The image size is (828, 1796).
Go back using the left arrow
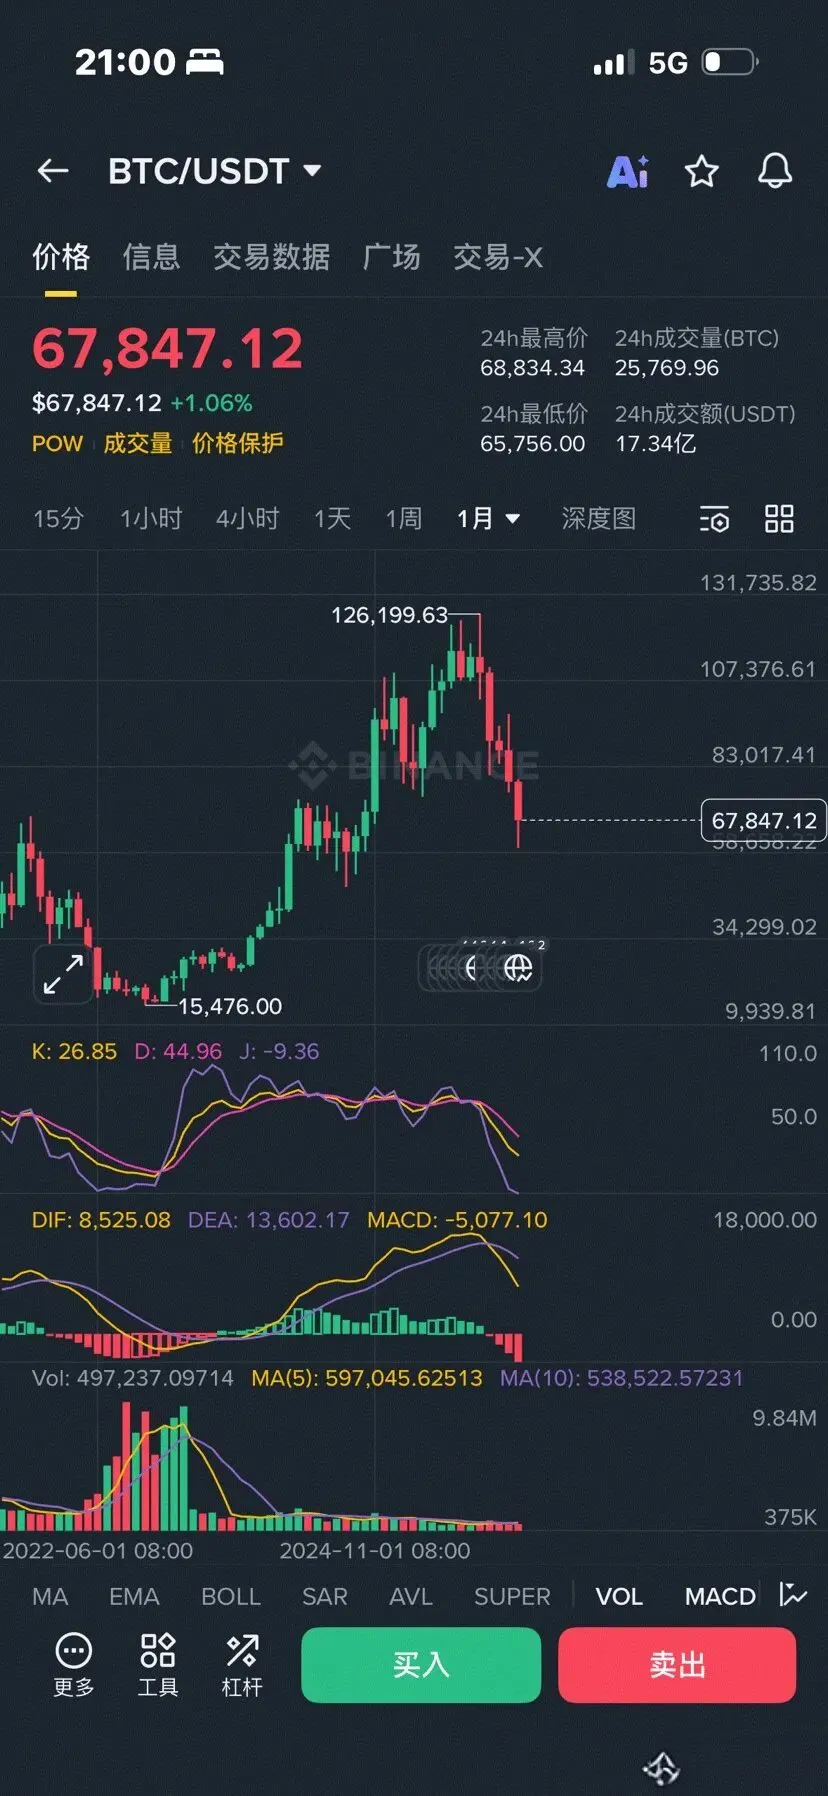click(x=53, y=171)
